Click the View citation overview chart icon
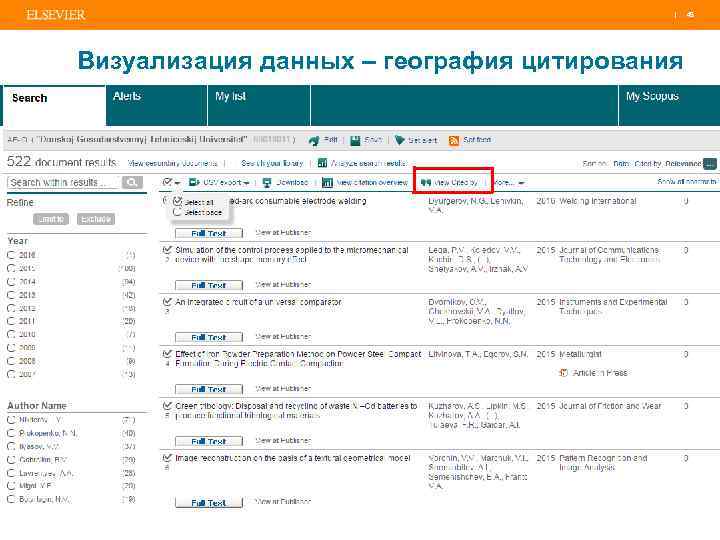The image size is (720, 540). click(x=327, y=182)
